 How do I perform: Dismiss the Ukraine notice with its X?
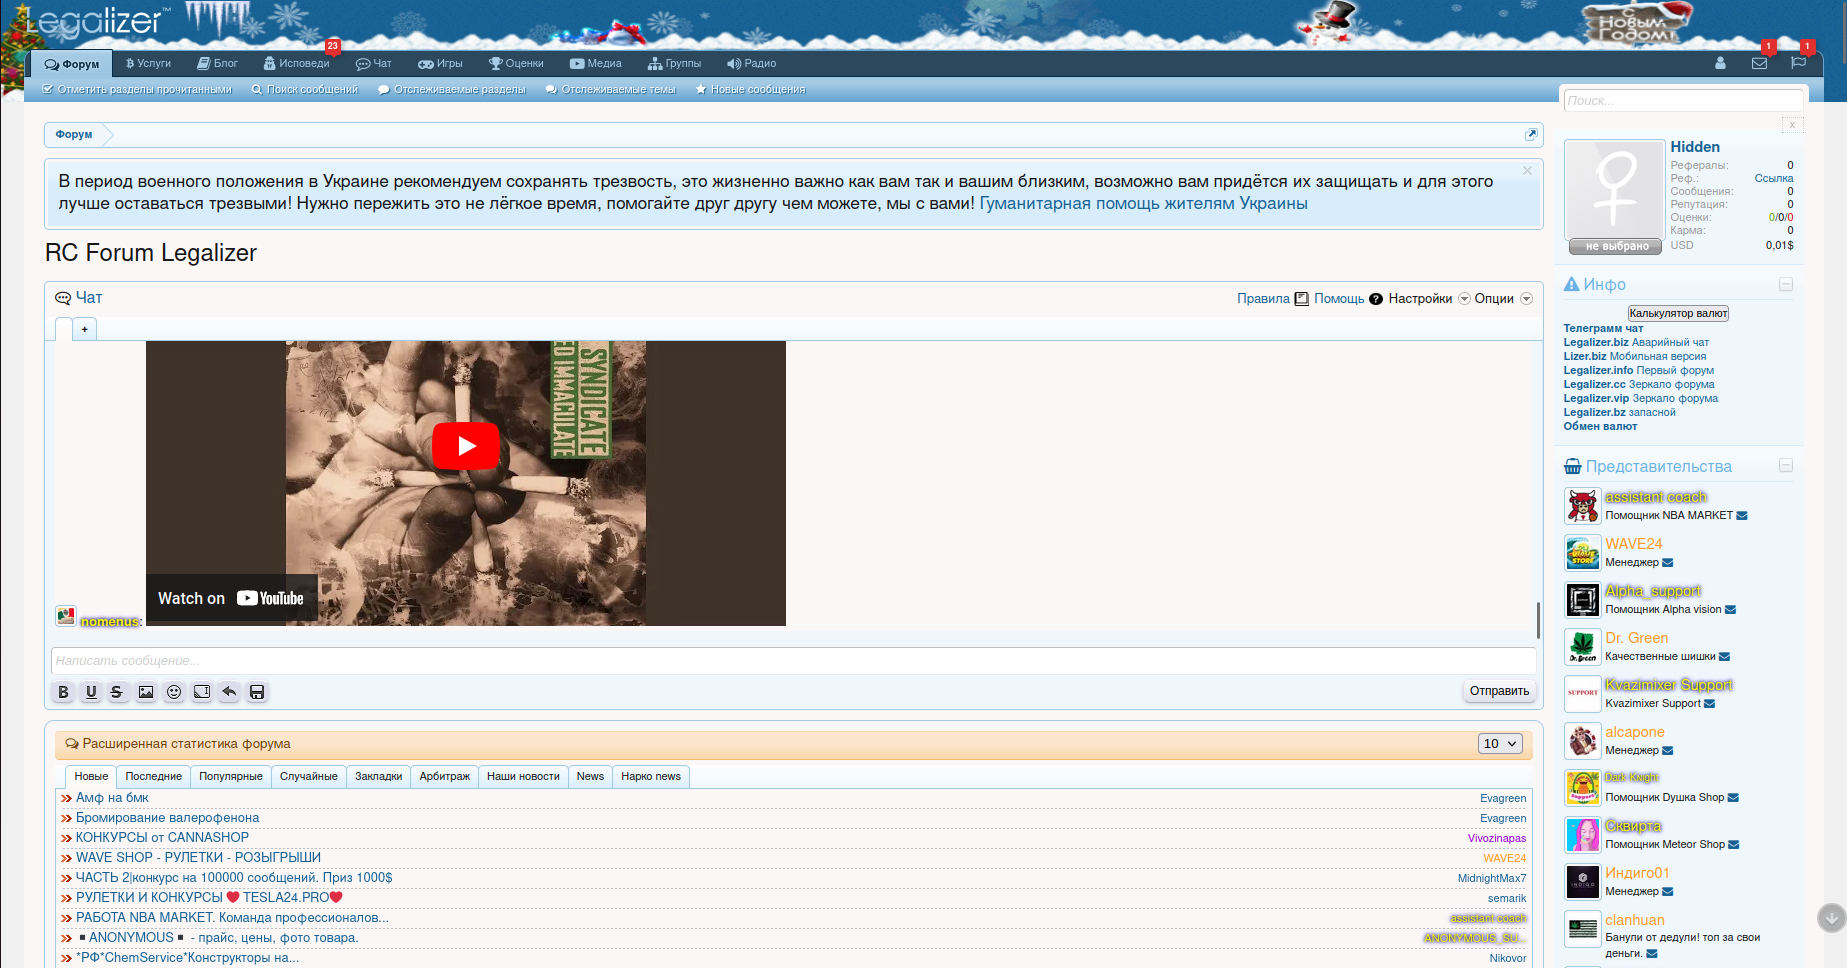pyautogui.click(x=1527, y=171)
